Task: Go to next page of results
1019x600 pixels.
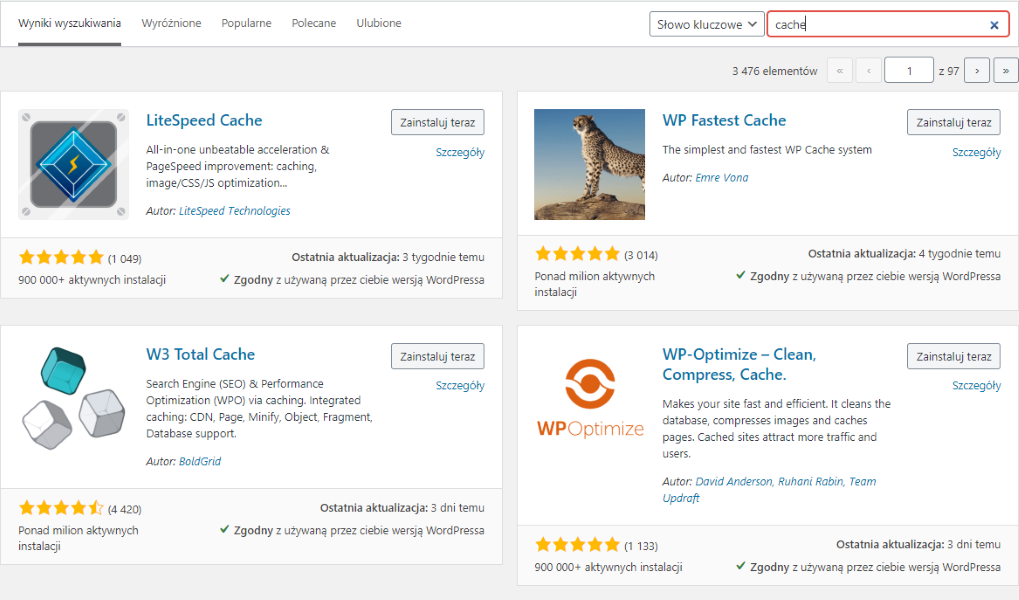Action: click(x=976, y=71)
